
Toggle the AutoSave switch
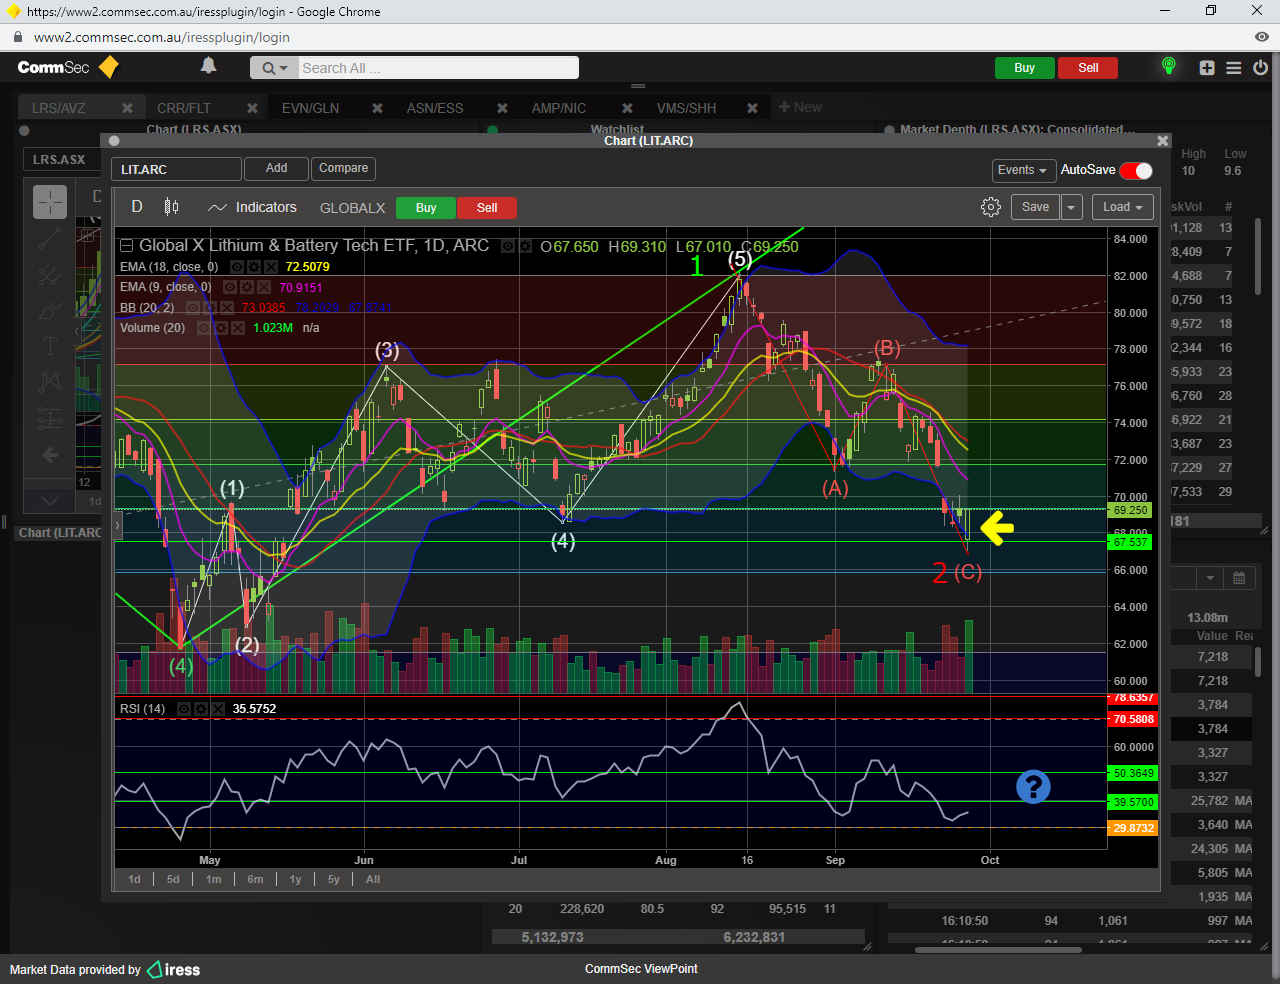pyautogui.click(x=1136, y=170)
